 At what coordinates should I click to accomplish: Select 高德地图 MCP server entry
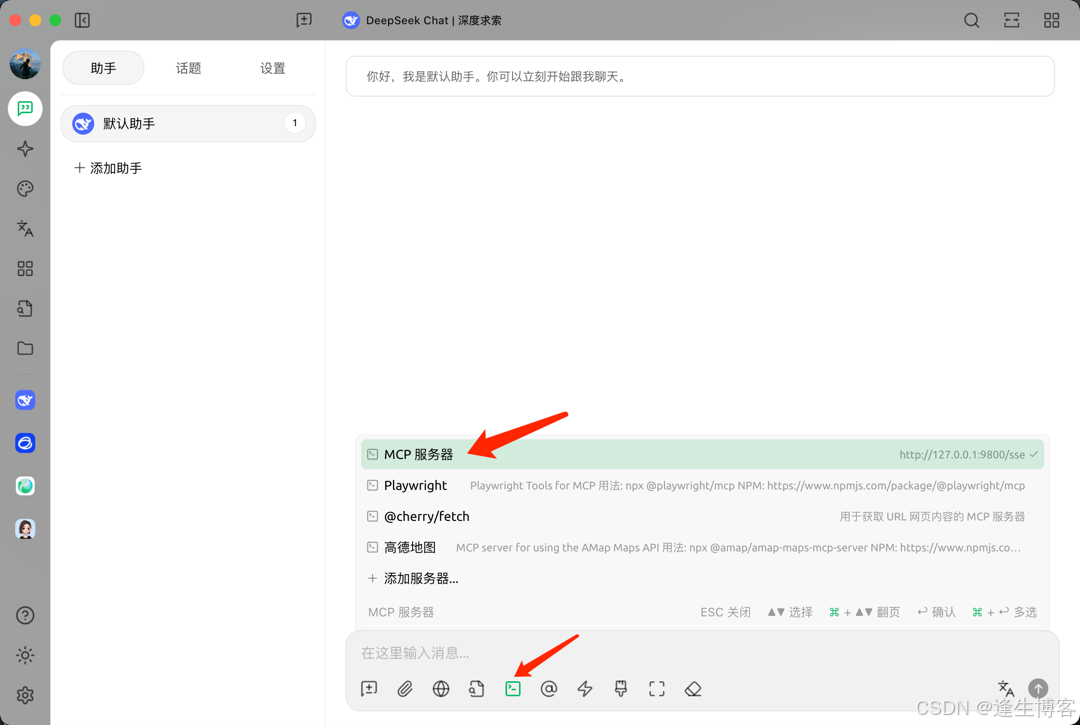point(702,547)
